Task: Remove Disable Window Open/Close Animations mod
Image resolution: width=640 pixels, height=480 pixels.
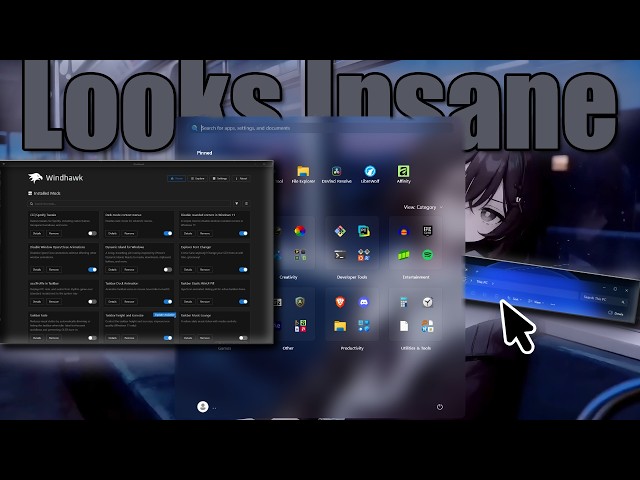Action: tap(54, 269)
